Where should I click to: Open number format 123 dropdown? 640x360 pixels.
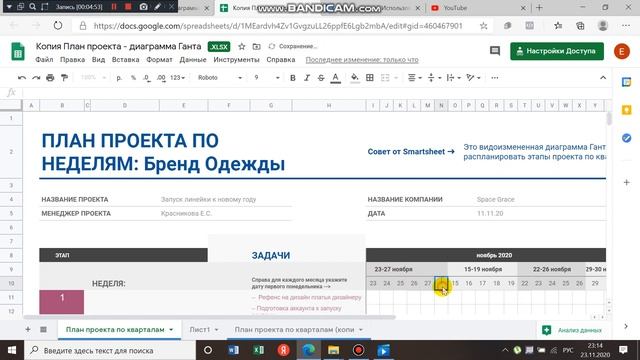pyautogui.click(x=178, y=78)
